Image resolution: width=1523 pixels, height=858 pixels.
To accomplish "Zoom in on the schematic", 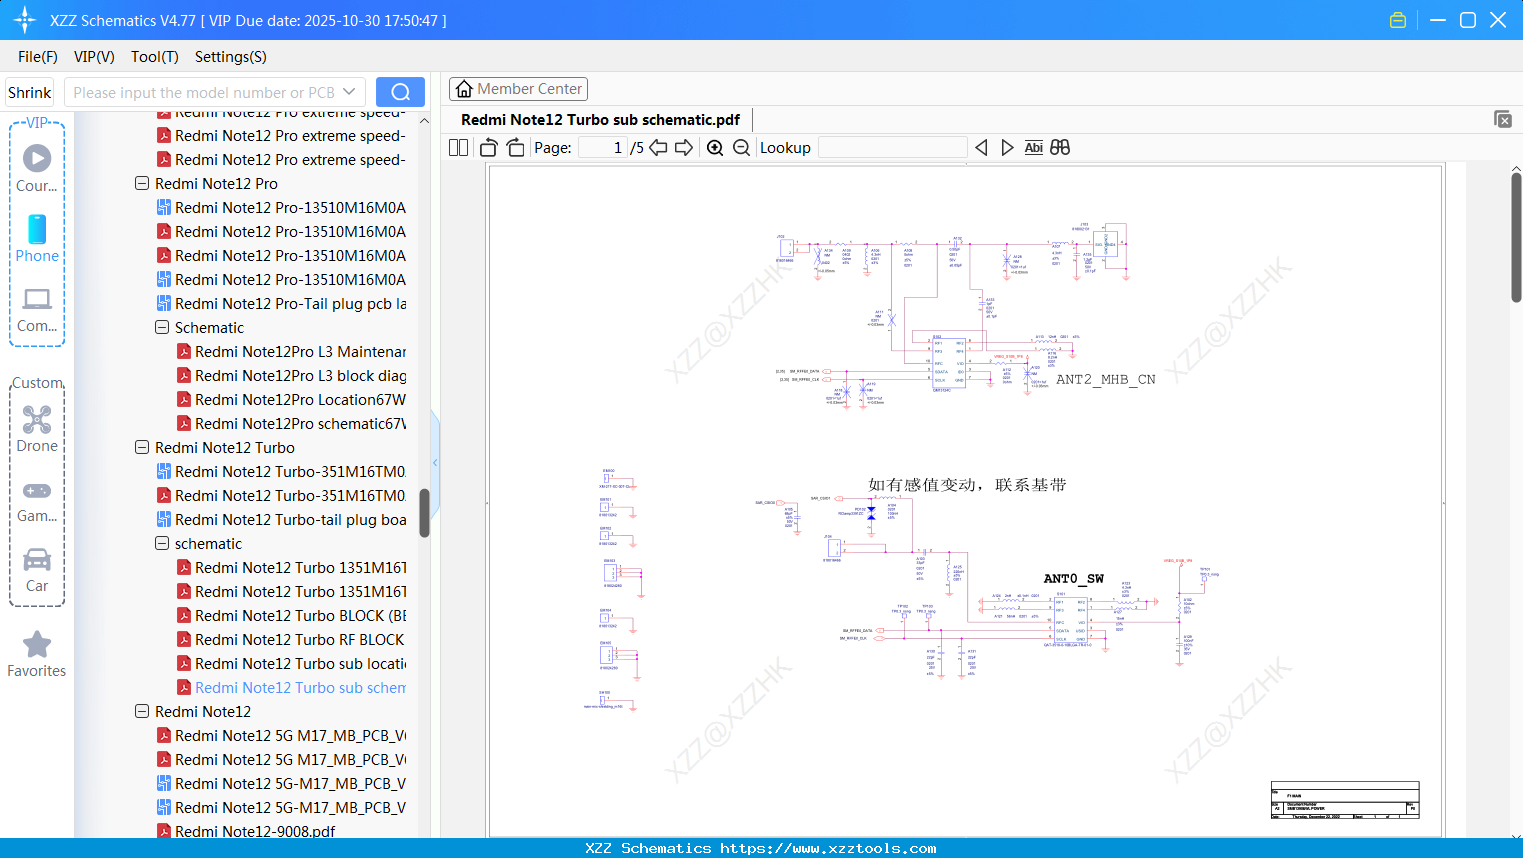I will 715,148.
